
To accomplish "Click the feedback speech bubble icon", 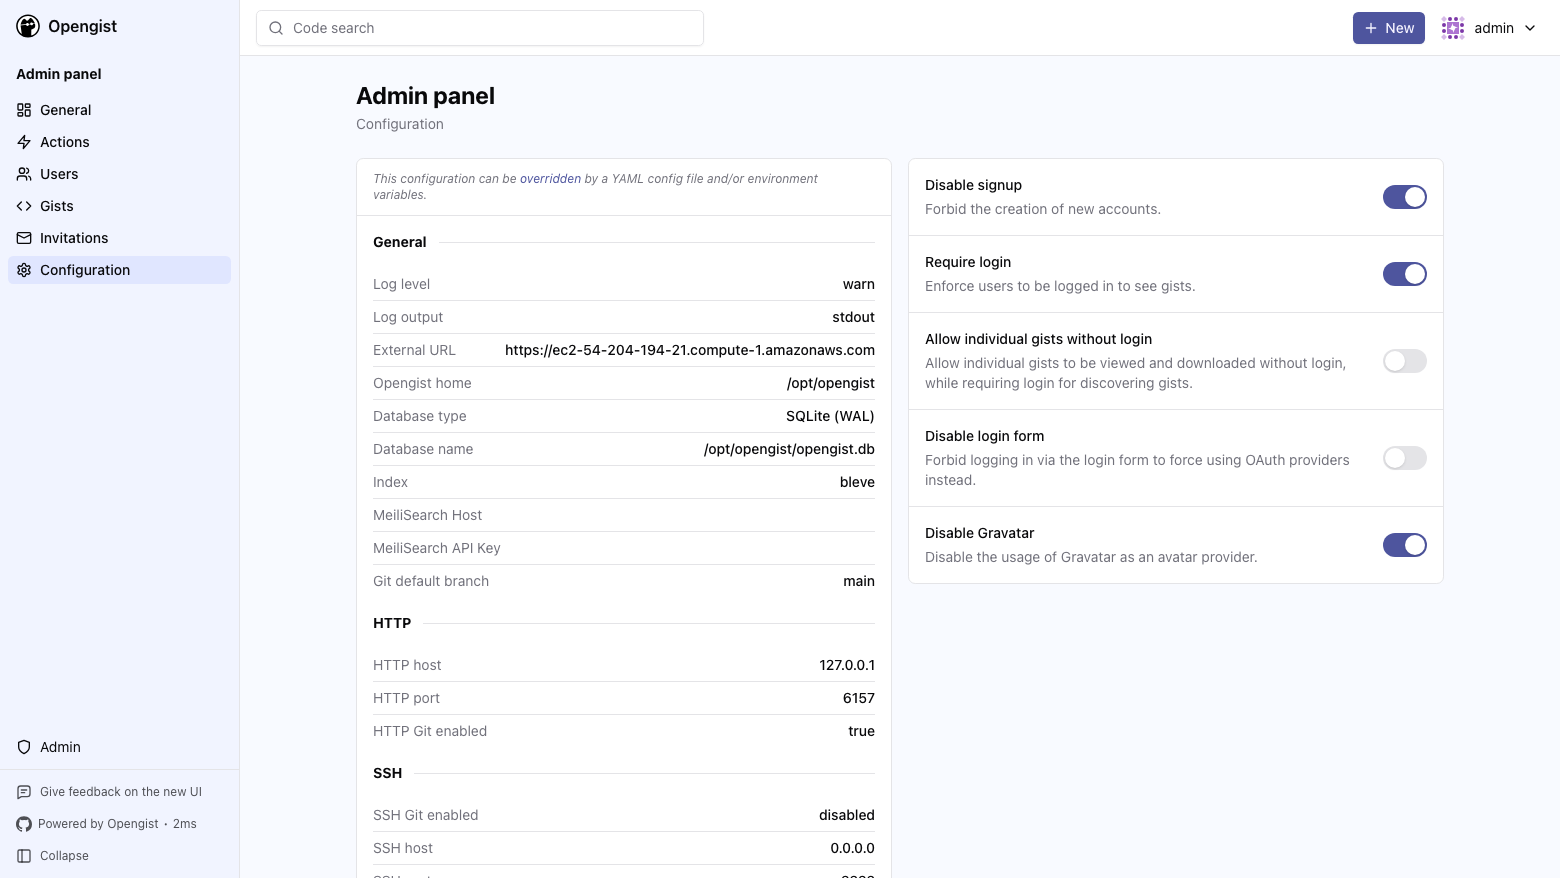I will pos(24,792).
